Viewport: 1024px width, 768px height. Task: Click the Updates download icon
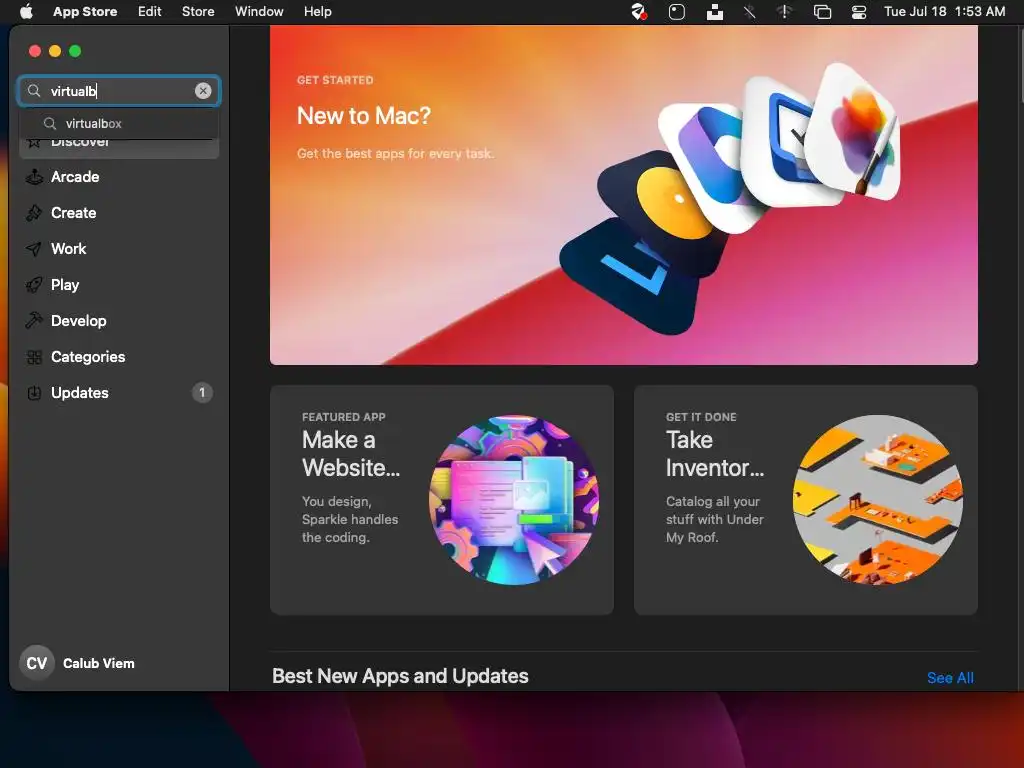coord(34,392)
